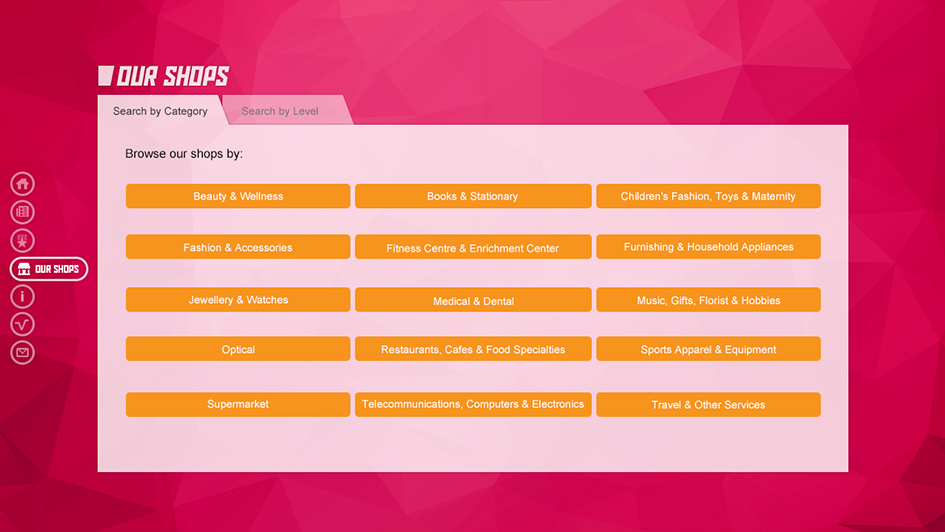Open Fitness Centre & Enrichment Center
Viewport: 945px width, 532px height.
coord(473,247)
